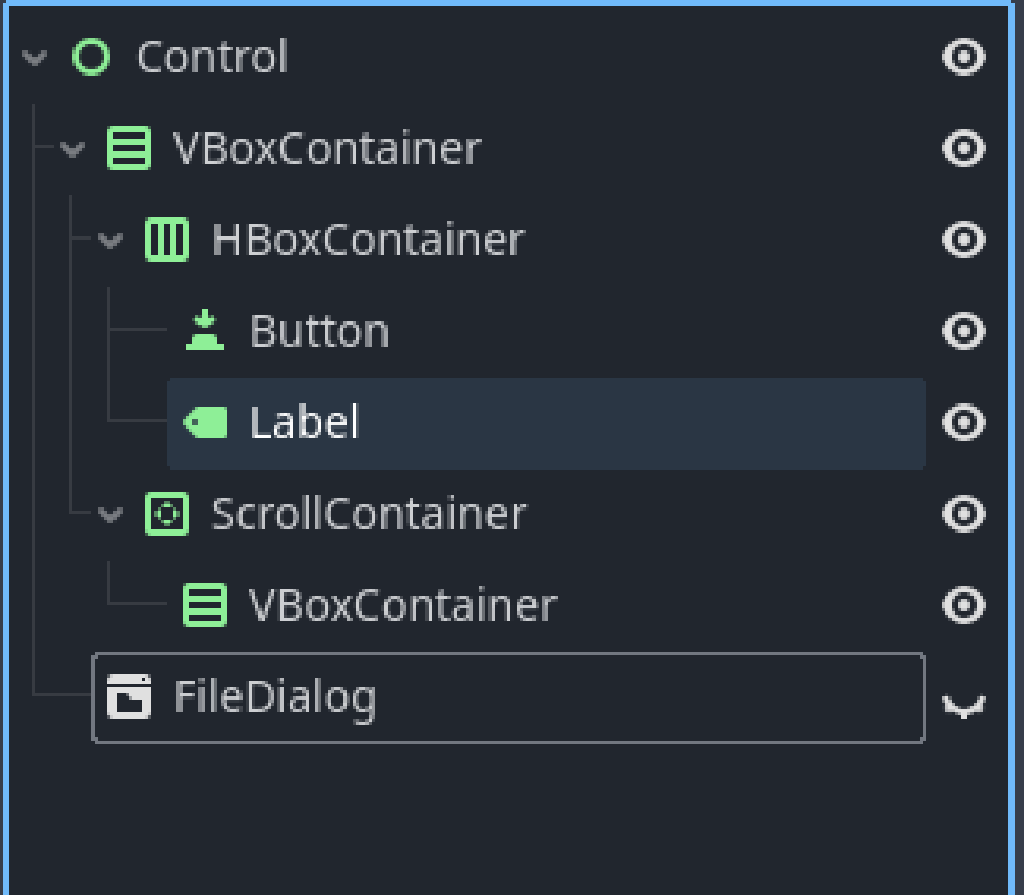Image resolution: width=1024 pixels, height=895 pixels.
Task: Toggle the ScrollContainer's eye icon
Action: click(x=962, y=514)
